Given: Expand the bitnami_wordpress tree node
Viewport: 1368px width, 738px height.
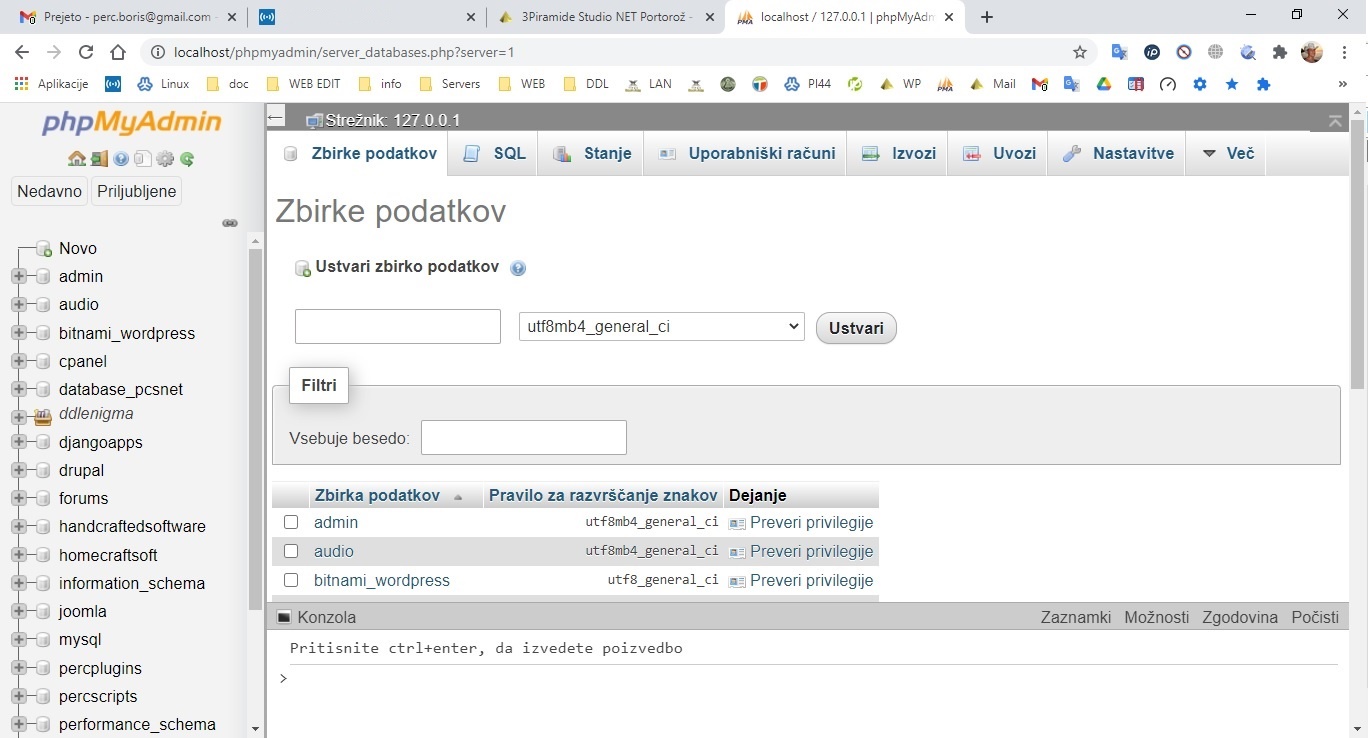Looking at the screenshot, I should tap(18, 333).
